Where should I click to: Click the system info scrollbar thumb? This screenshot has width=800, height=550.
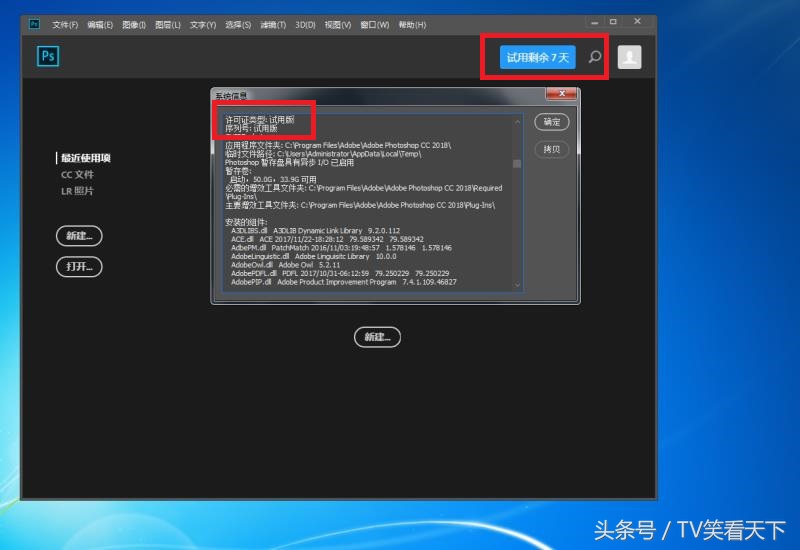pos(517,163)
